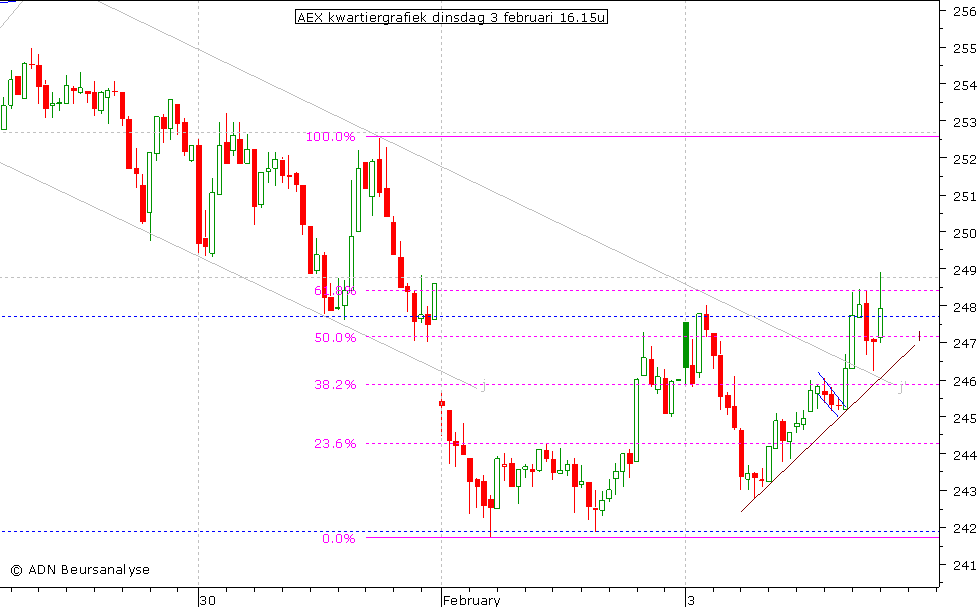The width and height of the screenshot is (980, 607).
Task: Select the small blue flag pattern lines
Action: pos(832,391)
